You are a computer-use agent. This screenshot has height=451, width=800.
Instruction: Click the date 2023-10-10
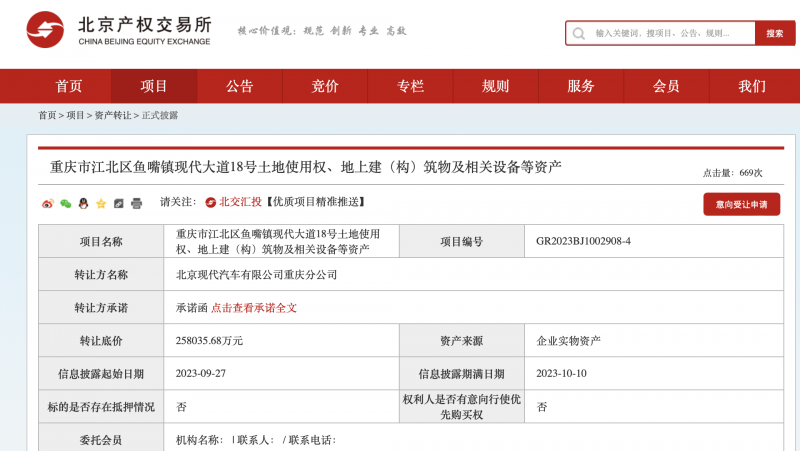pos(561,373)
